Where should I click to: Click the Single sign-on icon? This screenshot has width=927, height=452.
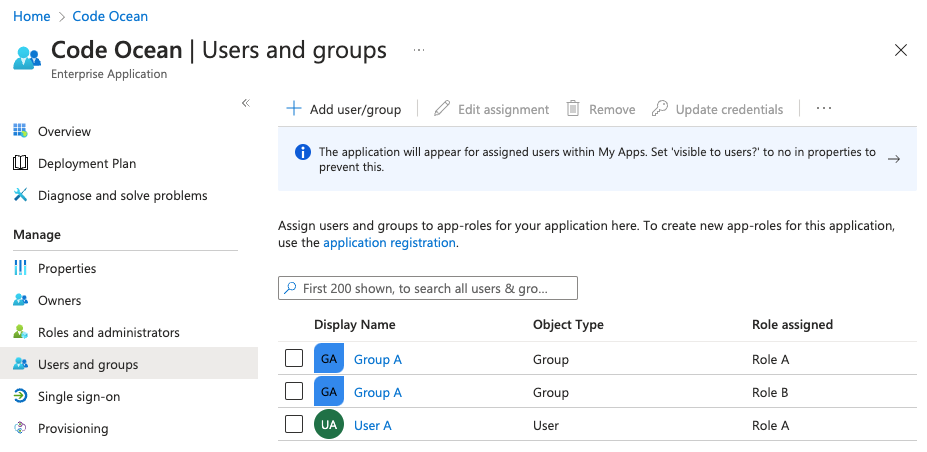click(x=20, y=396)
